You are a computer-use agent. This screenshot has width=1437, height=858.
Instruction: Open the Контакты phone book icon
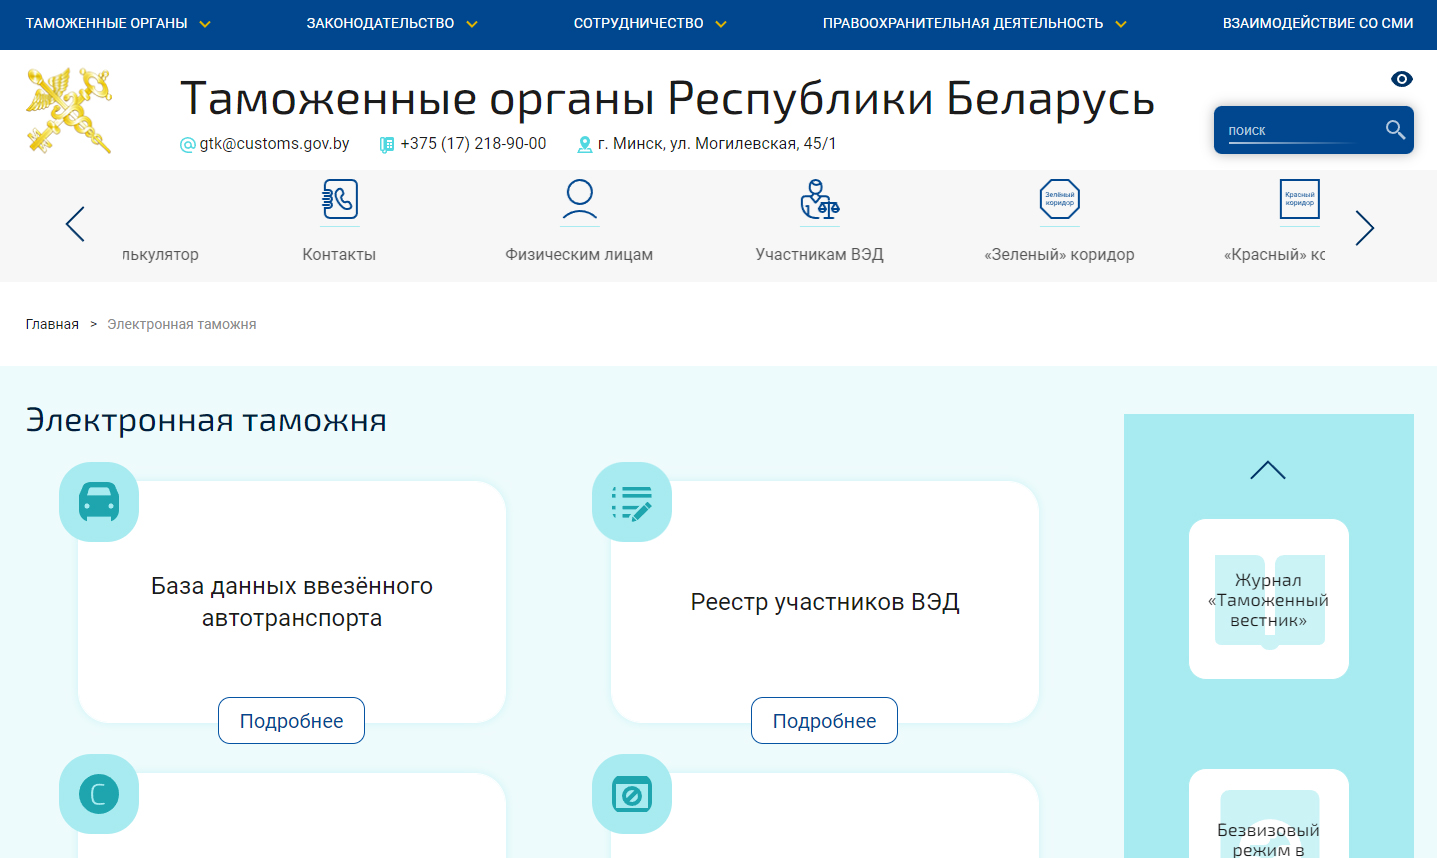(x=340, y=199)
